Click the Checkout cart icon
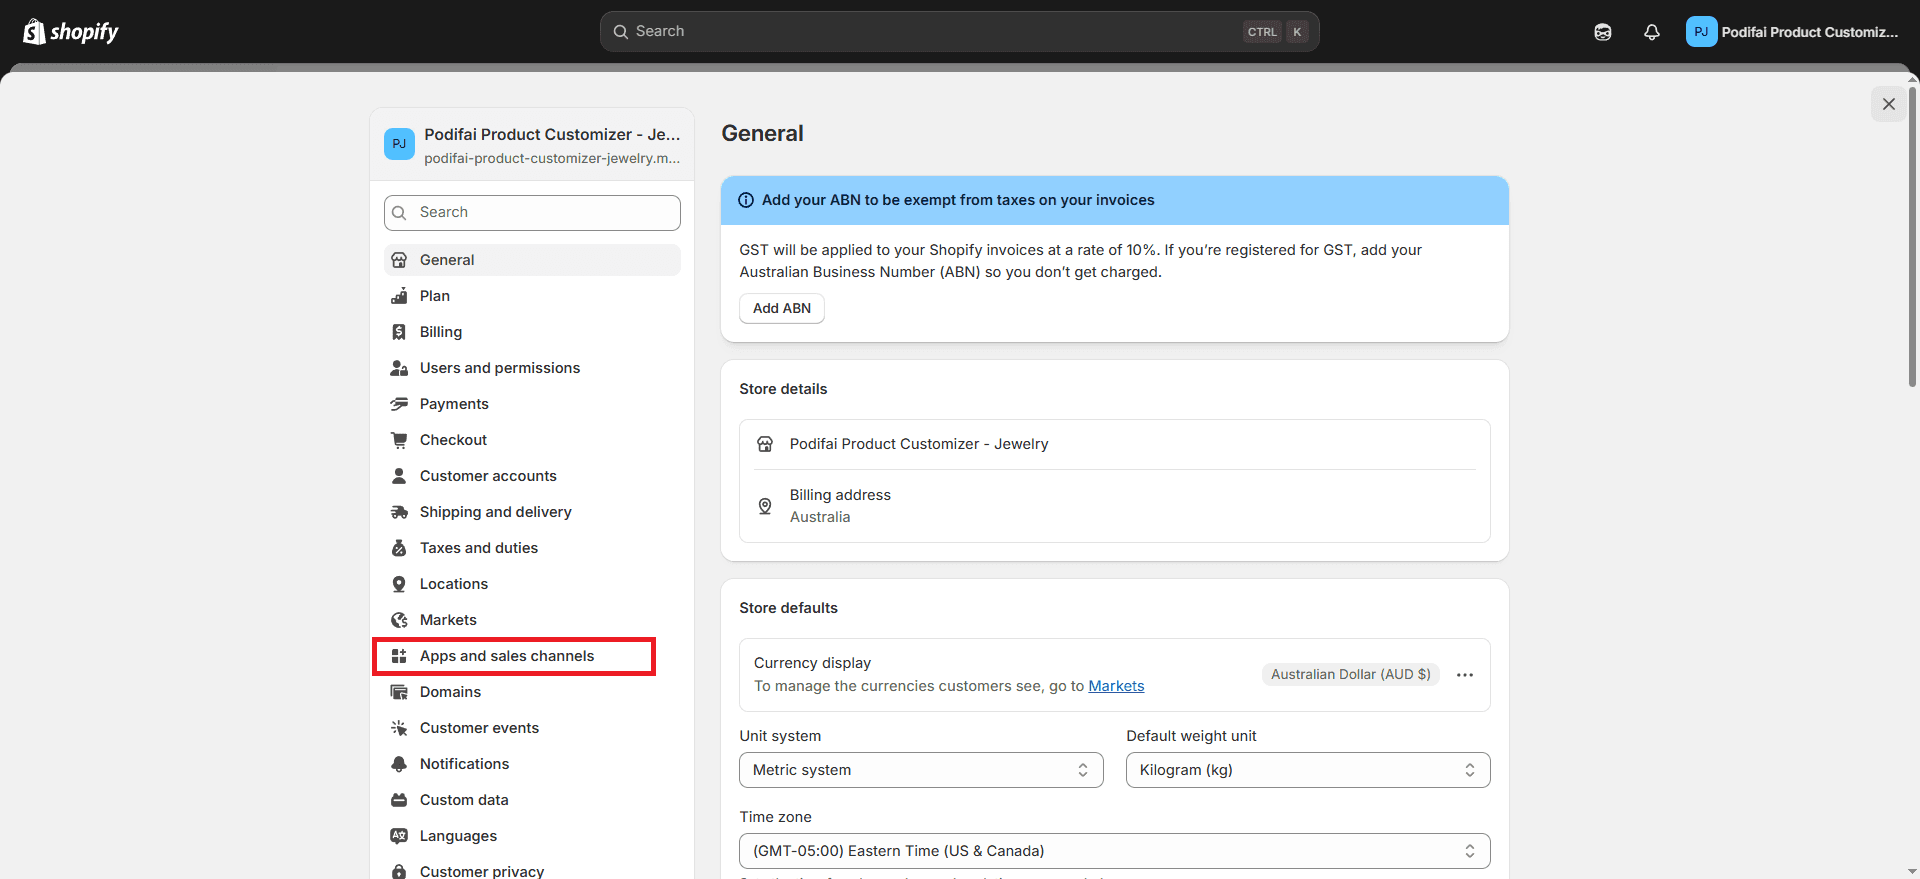 click(x=399, y=440)
